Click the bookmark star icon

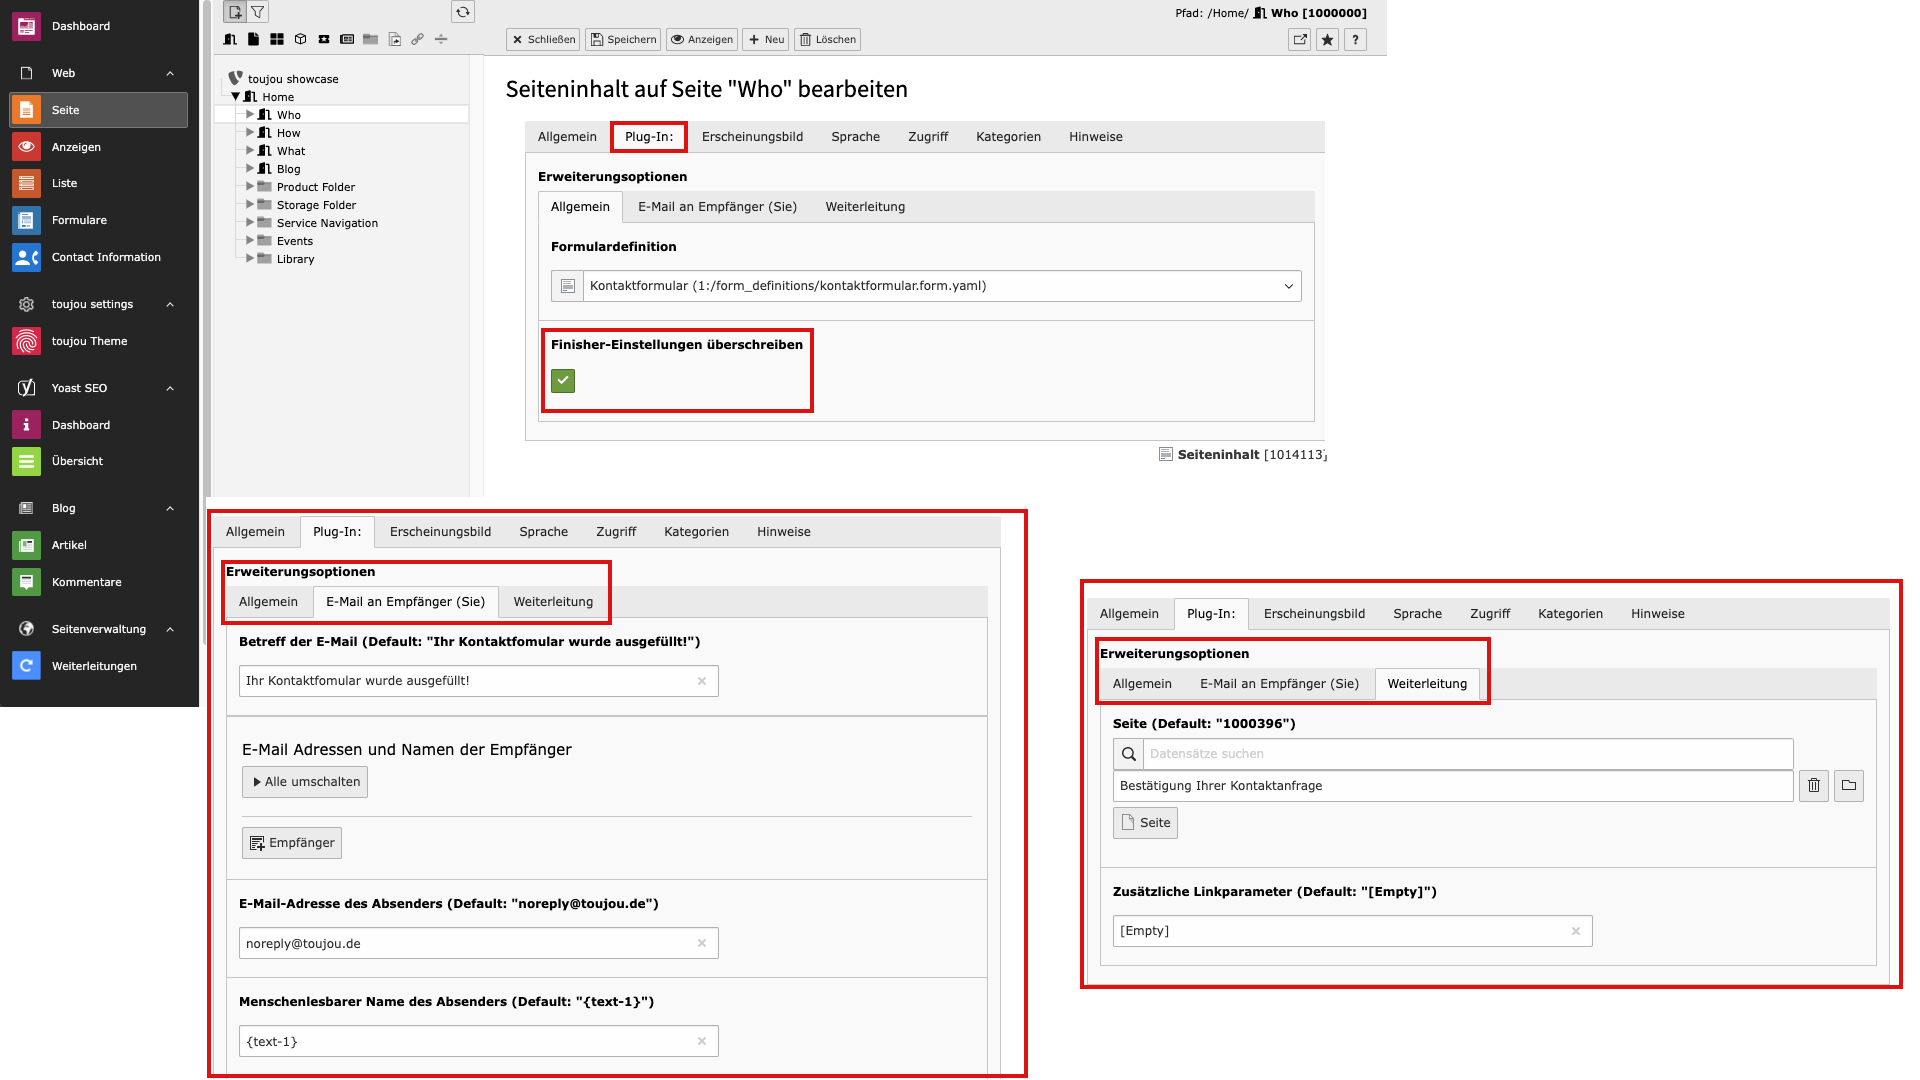tap(1327, 40)
